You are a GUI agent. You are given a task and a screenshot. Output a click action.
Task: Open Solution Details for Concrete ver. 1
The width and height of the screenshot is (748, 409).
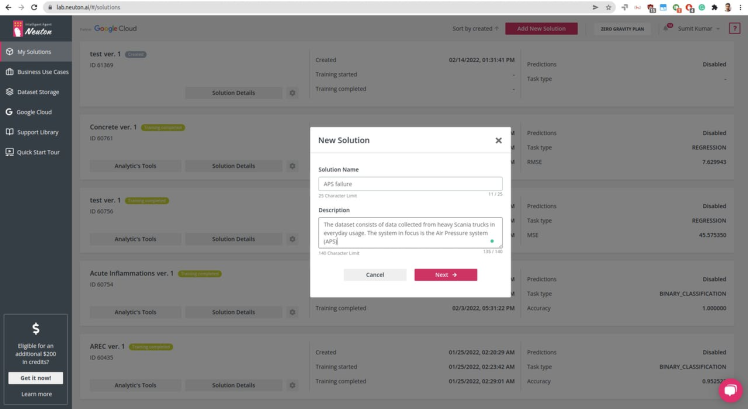(234, 166)
